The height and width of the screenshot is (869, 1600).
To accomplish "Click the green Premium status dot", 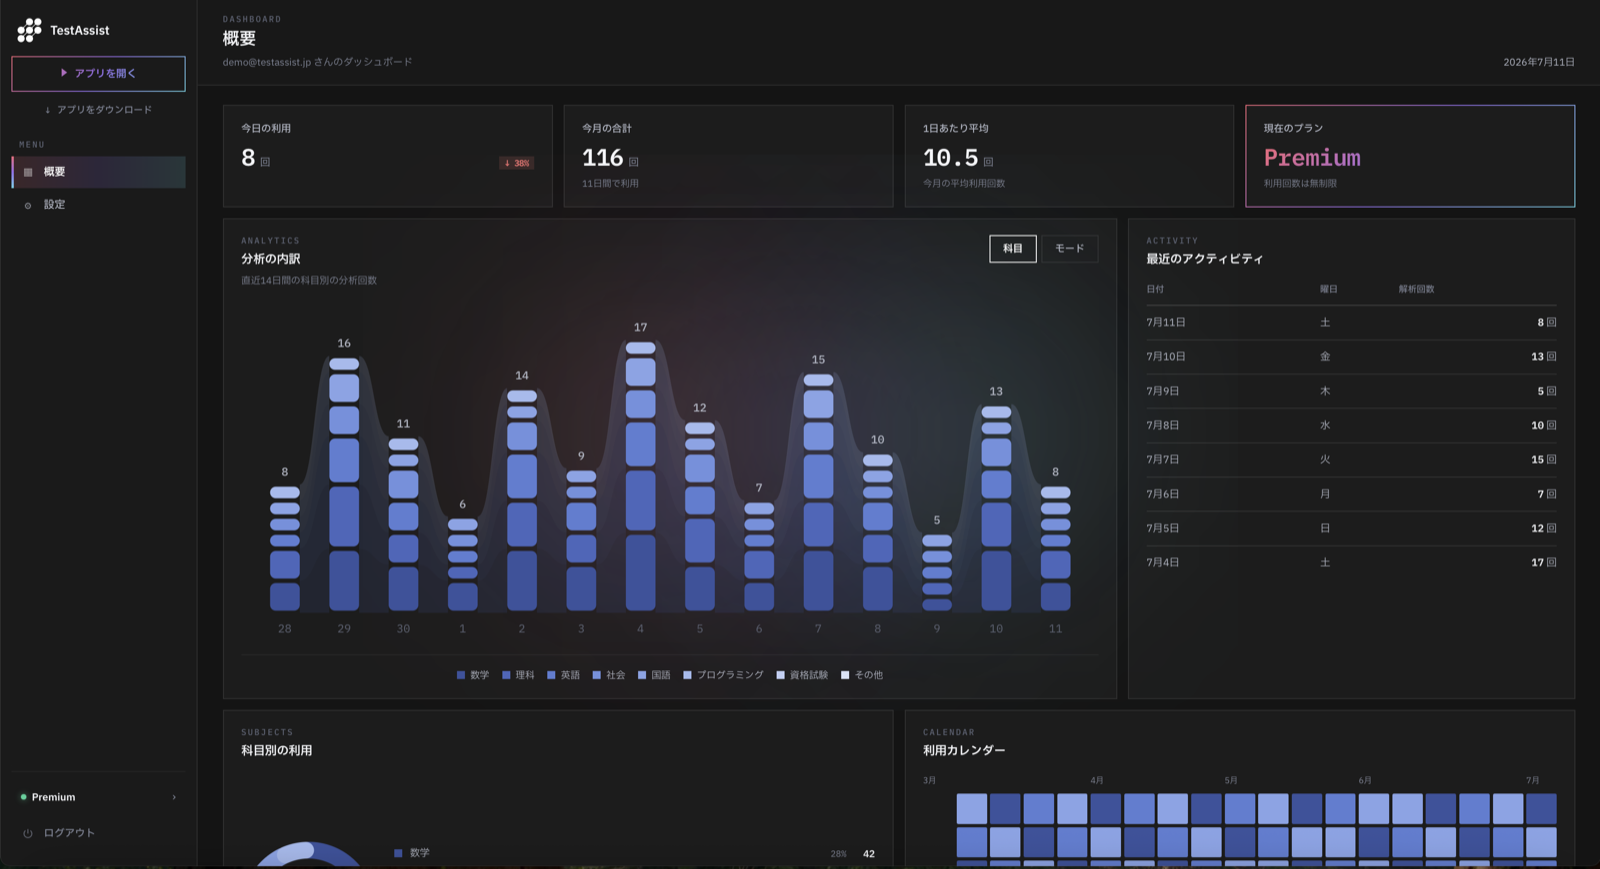I will click(x=23, y=797).
